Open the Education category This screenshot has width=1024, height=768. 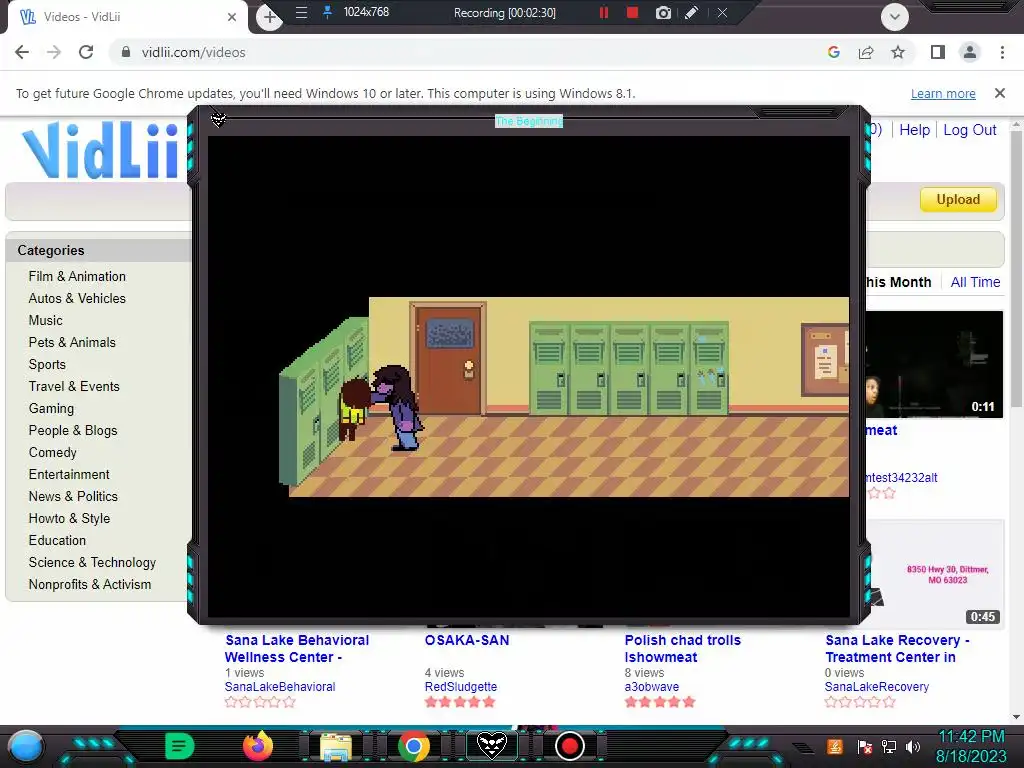point(57,541)
